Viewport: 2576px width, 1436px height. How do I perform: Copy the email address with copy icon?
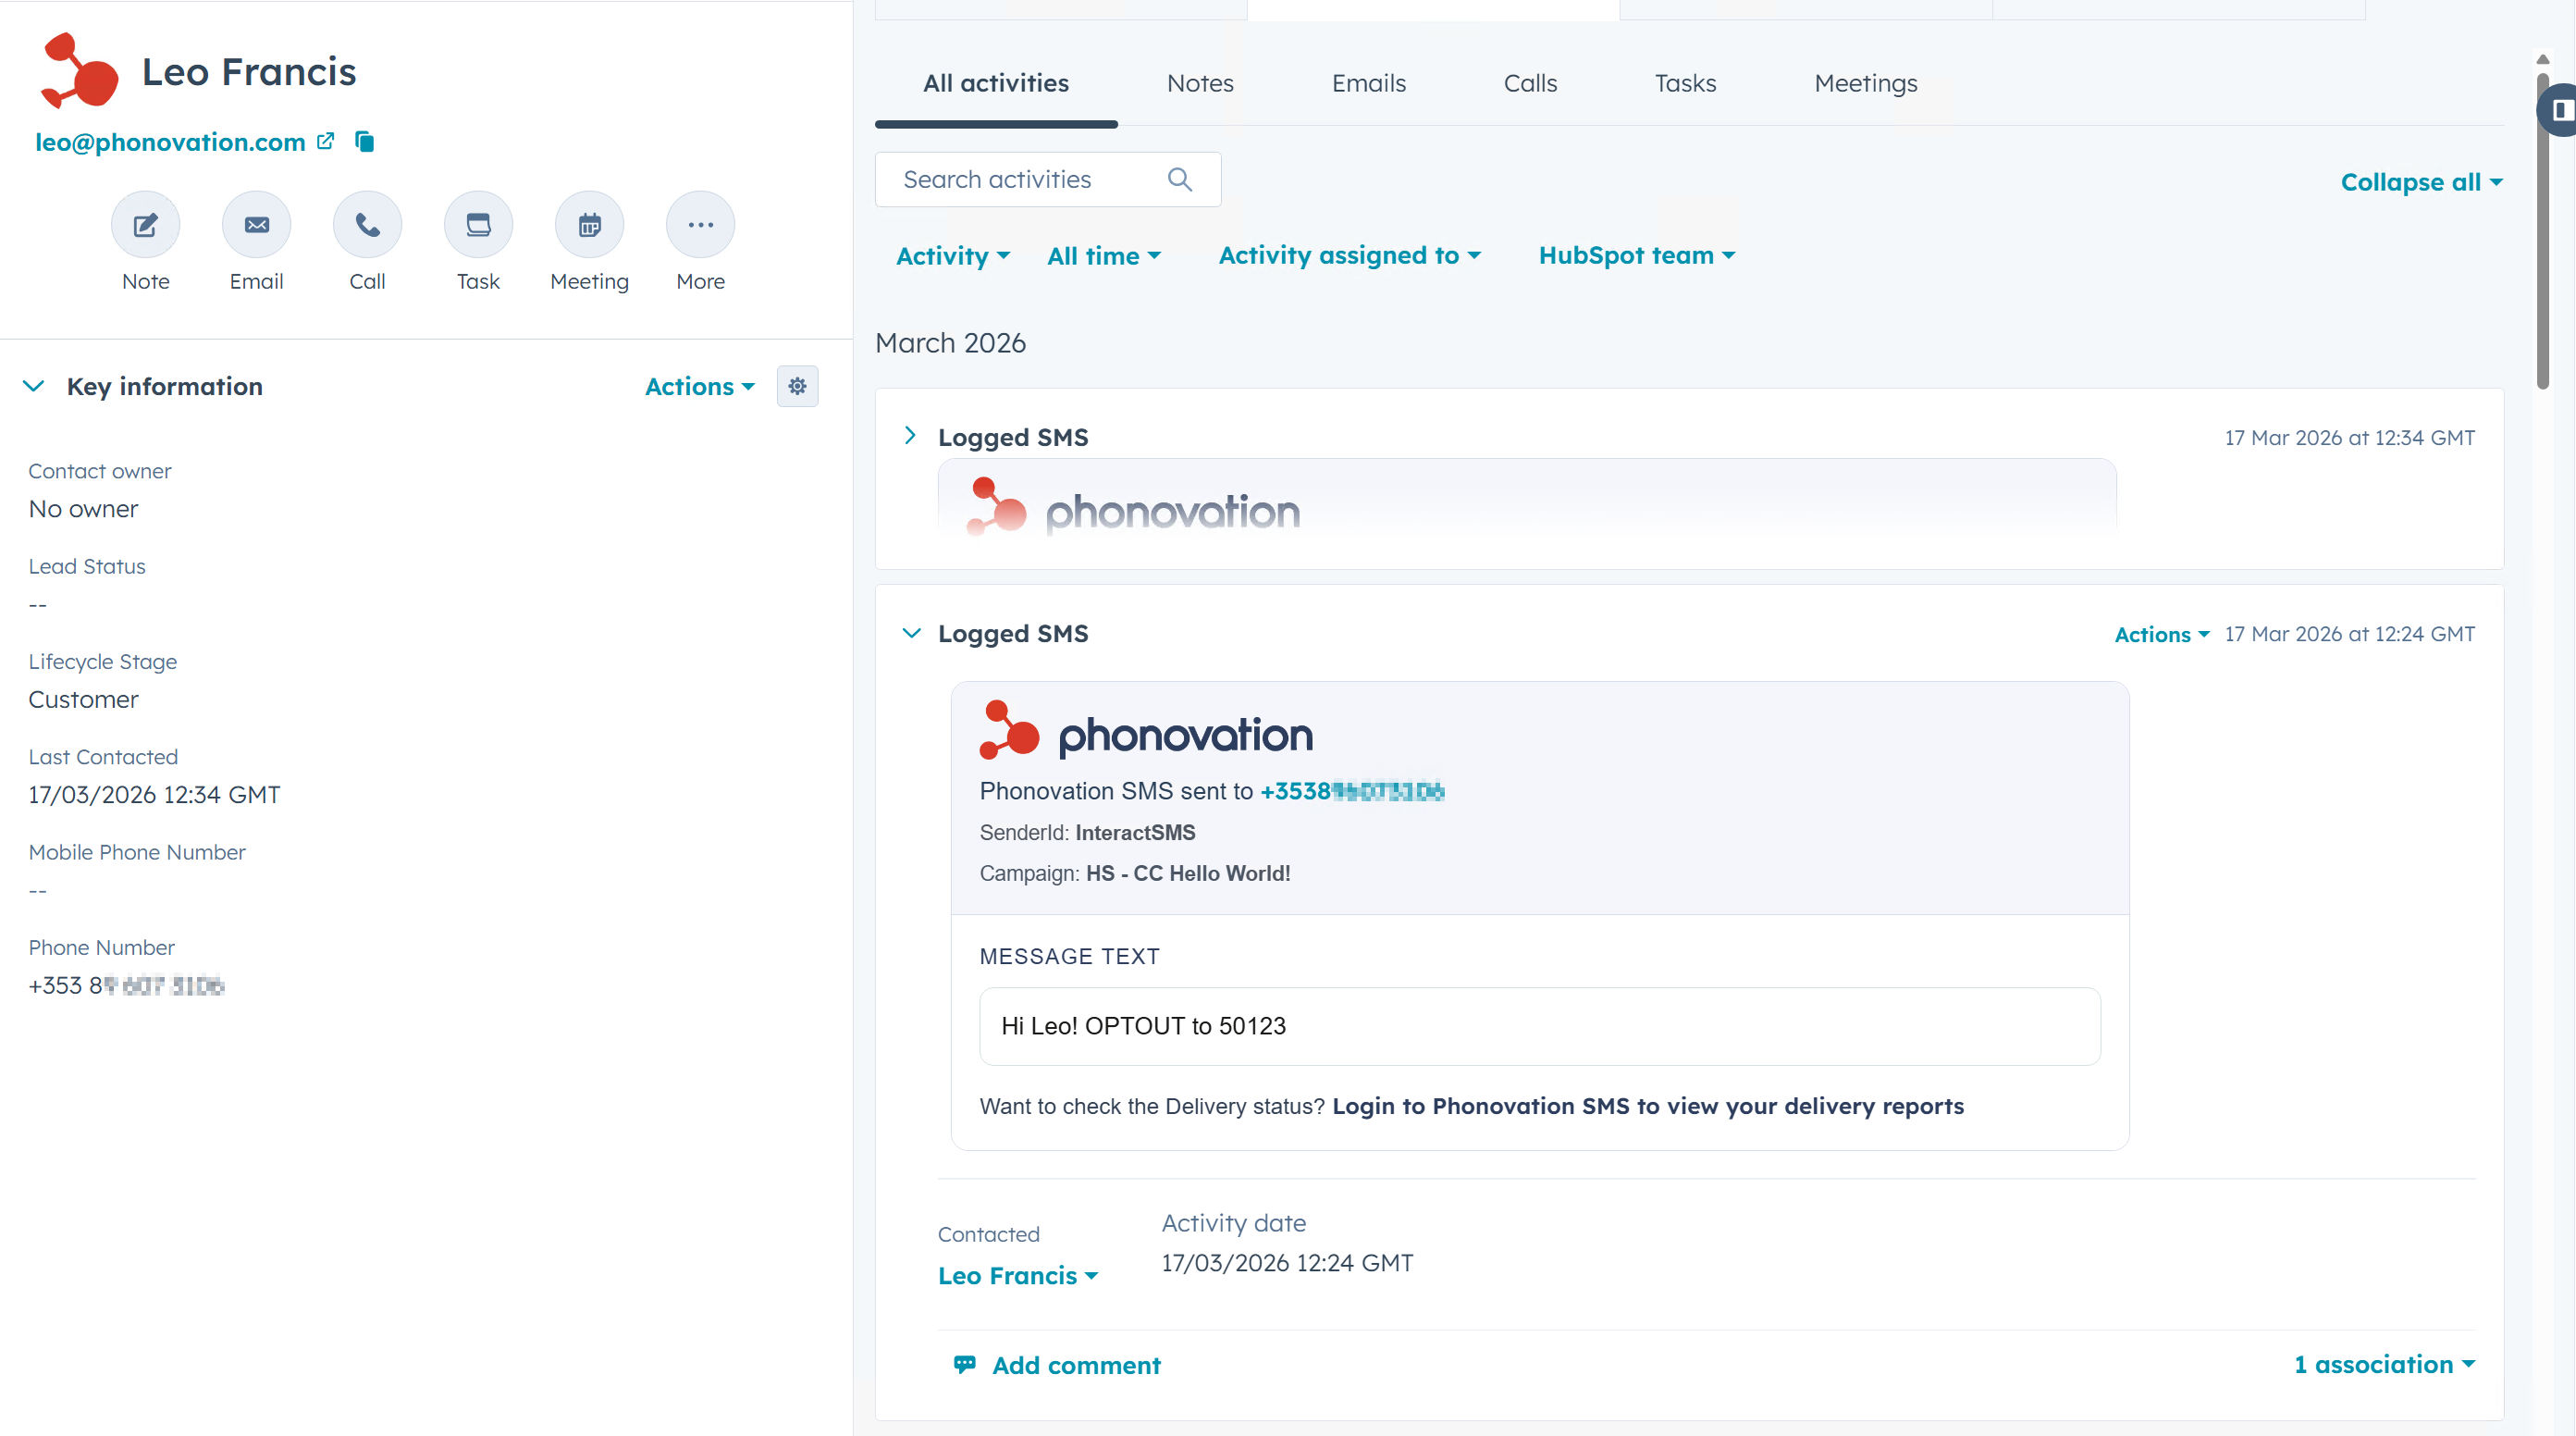point(365,142)
